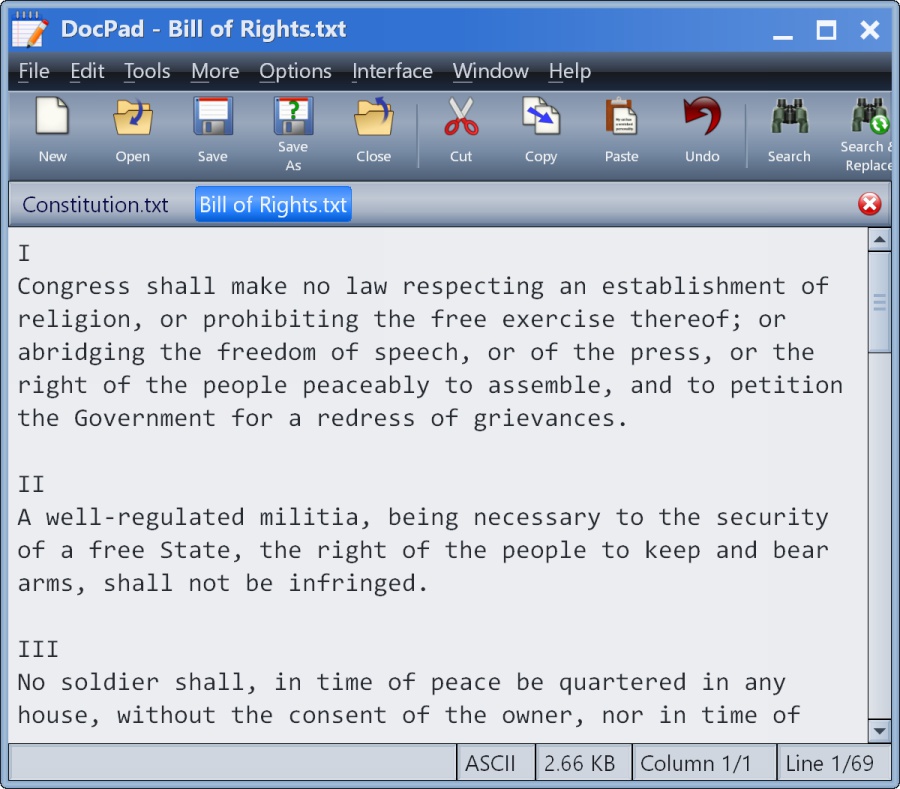Click the Save floppy disk icon
The width and height of the screenshot is (900, 789).
213,116
